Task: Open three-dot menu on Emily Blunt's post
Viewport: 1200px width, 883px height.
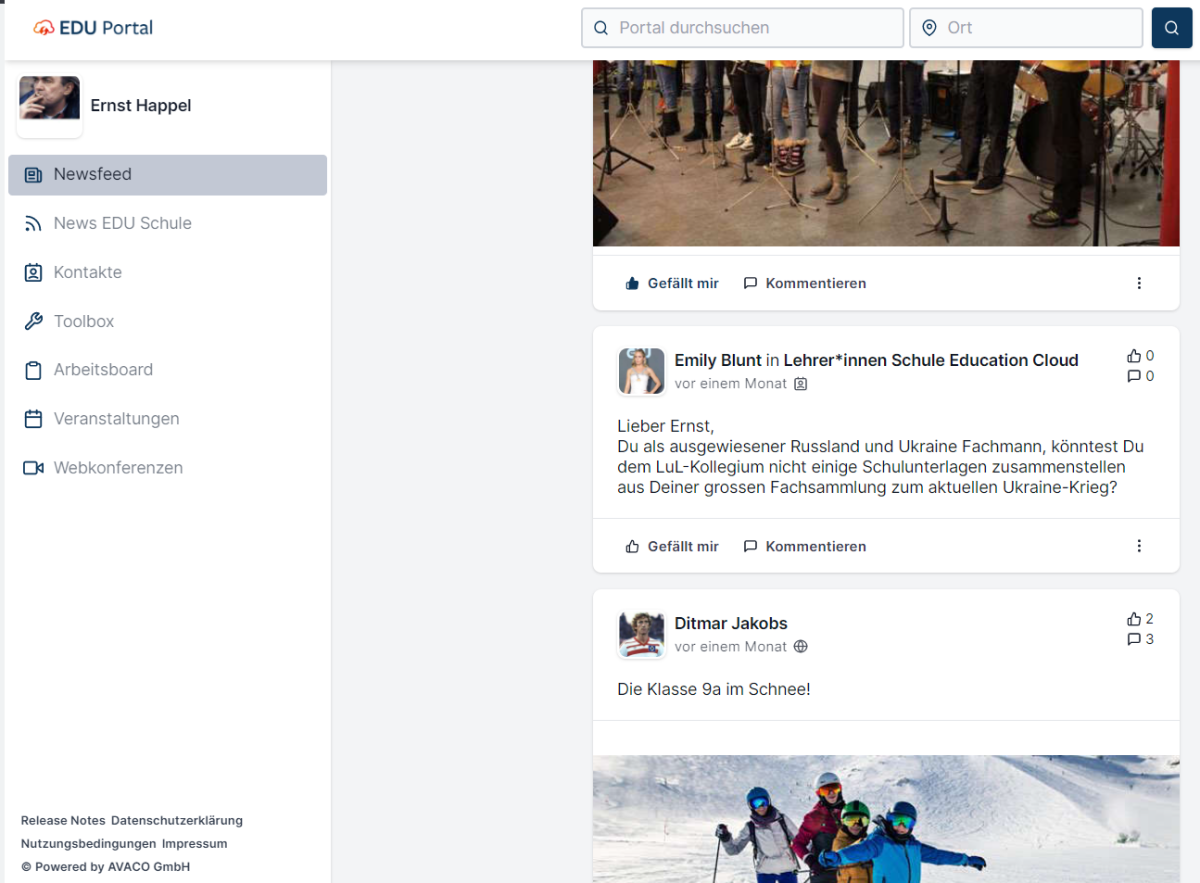Action: 1138,546
